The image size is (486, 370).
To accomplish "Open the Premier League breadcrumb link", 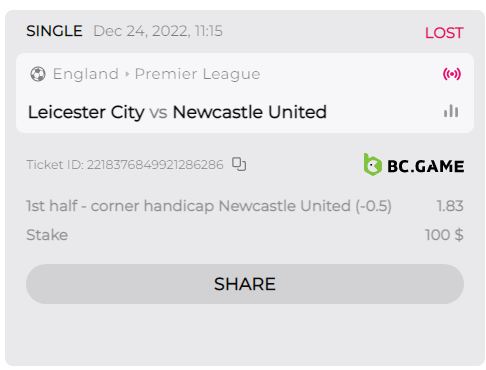I will point(197,74).
